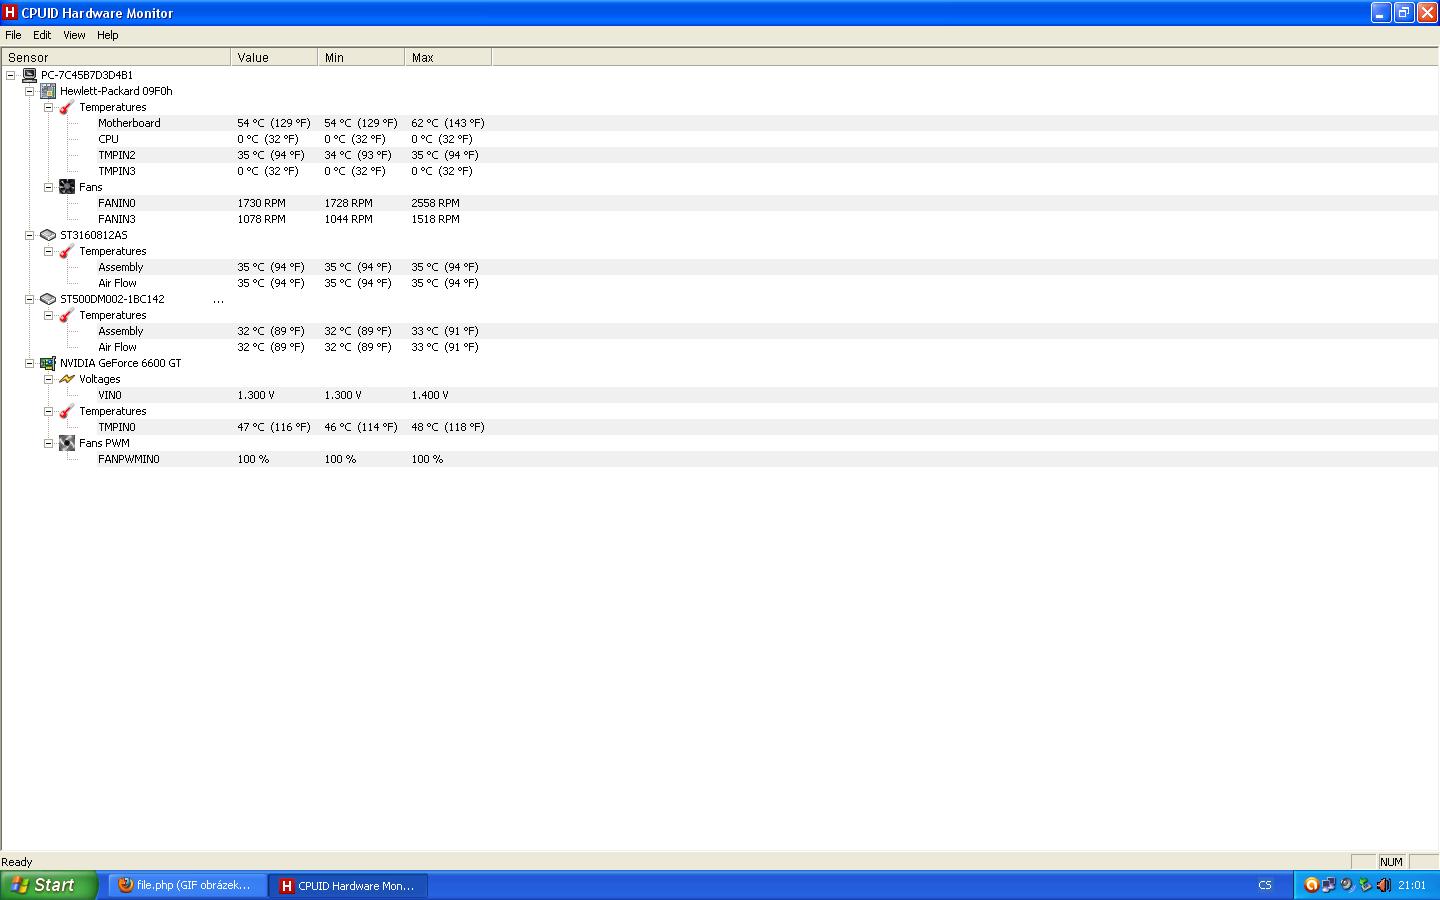The width and height of the screenshot is (1440, 900).
Task: Click the 1518 RPM max FANIN3 value
Action: click(x=435, y=219)
